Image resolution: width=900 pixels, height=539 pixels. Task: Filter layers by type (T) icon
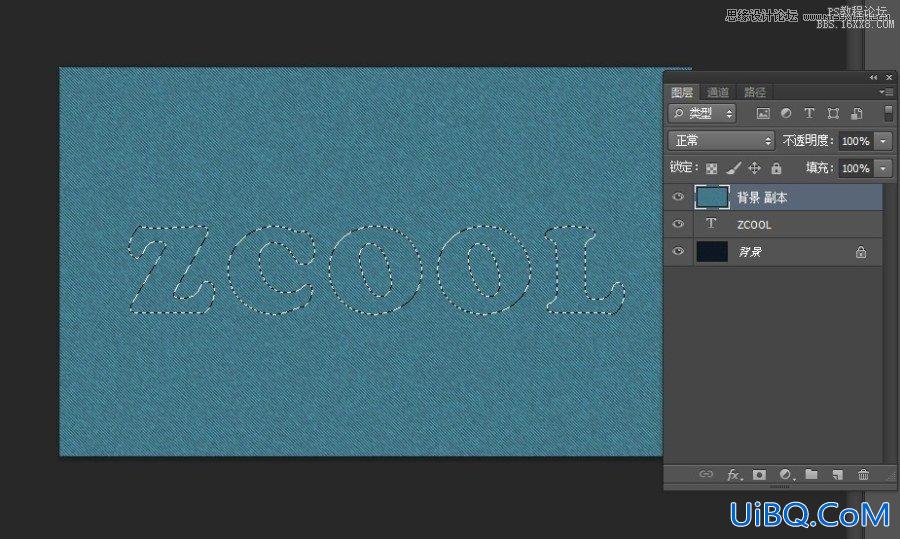[809, 114]
